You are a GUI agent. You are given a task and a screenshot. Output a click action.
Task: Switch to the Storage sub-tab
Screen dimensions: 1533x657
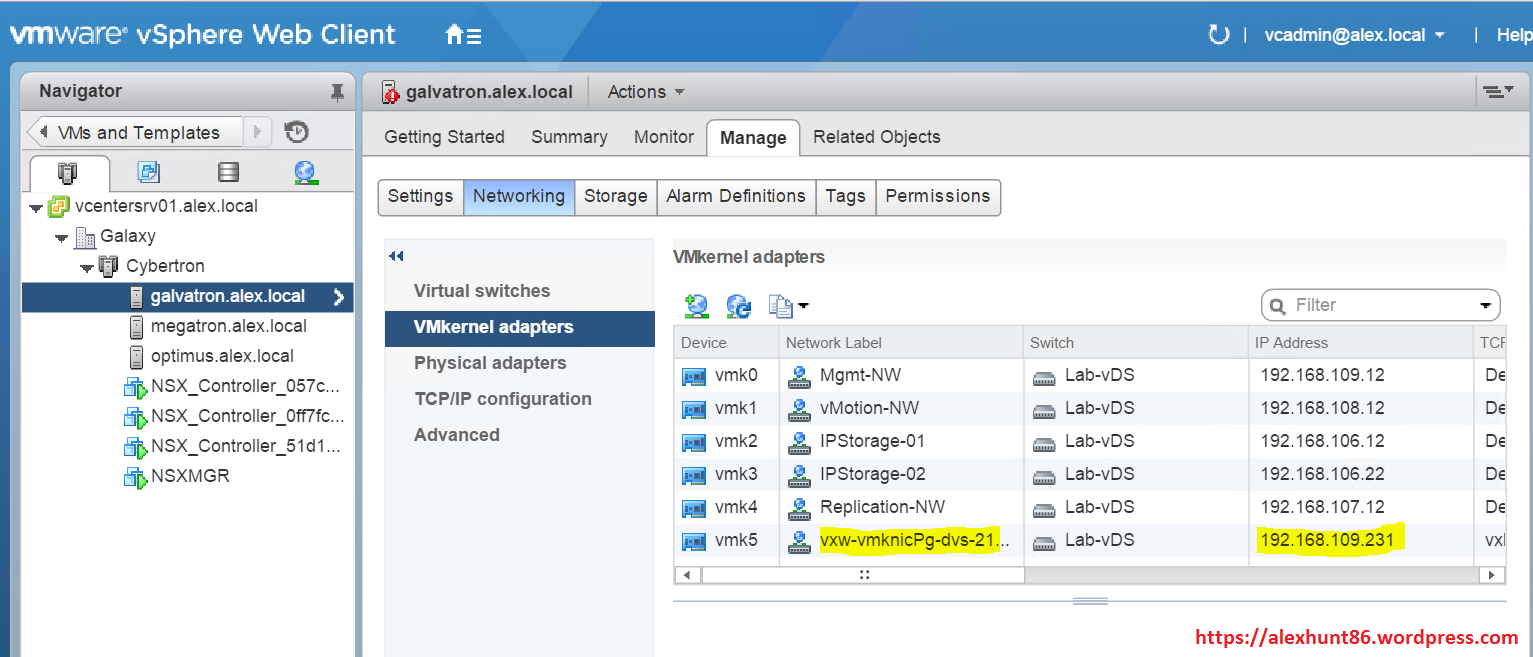pyautogui.click(x=615, y=196)
